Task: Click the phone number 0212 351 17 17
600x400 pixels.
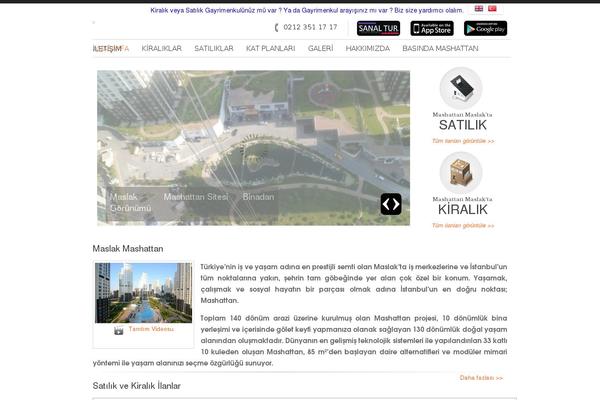Action: click(310, 27)
